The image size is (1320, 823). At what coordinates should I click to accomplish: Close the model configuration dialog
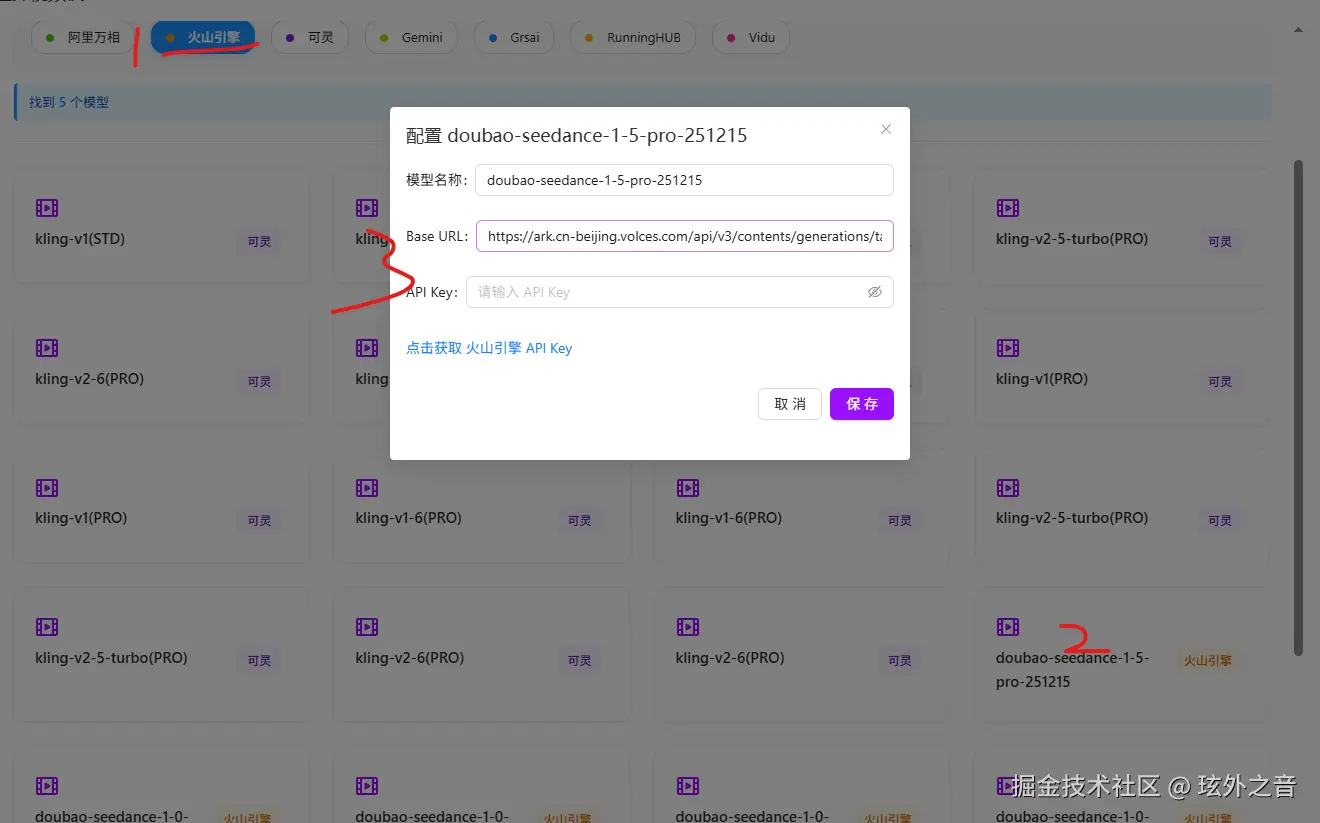[x=885, y=129]
